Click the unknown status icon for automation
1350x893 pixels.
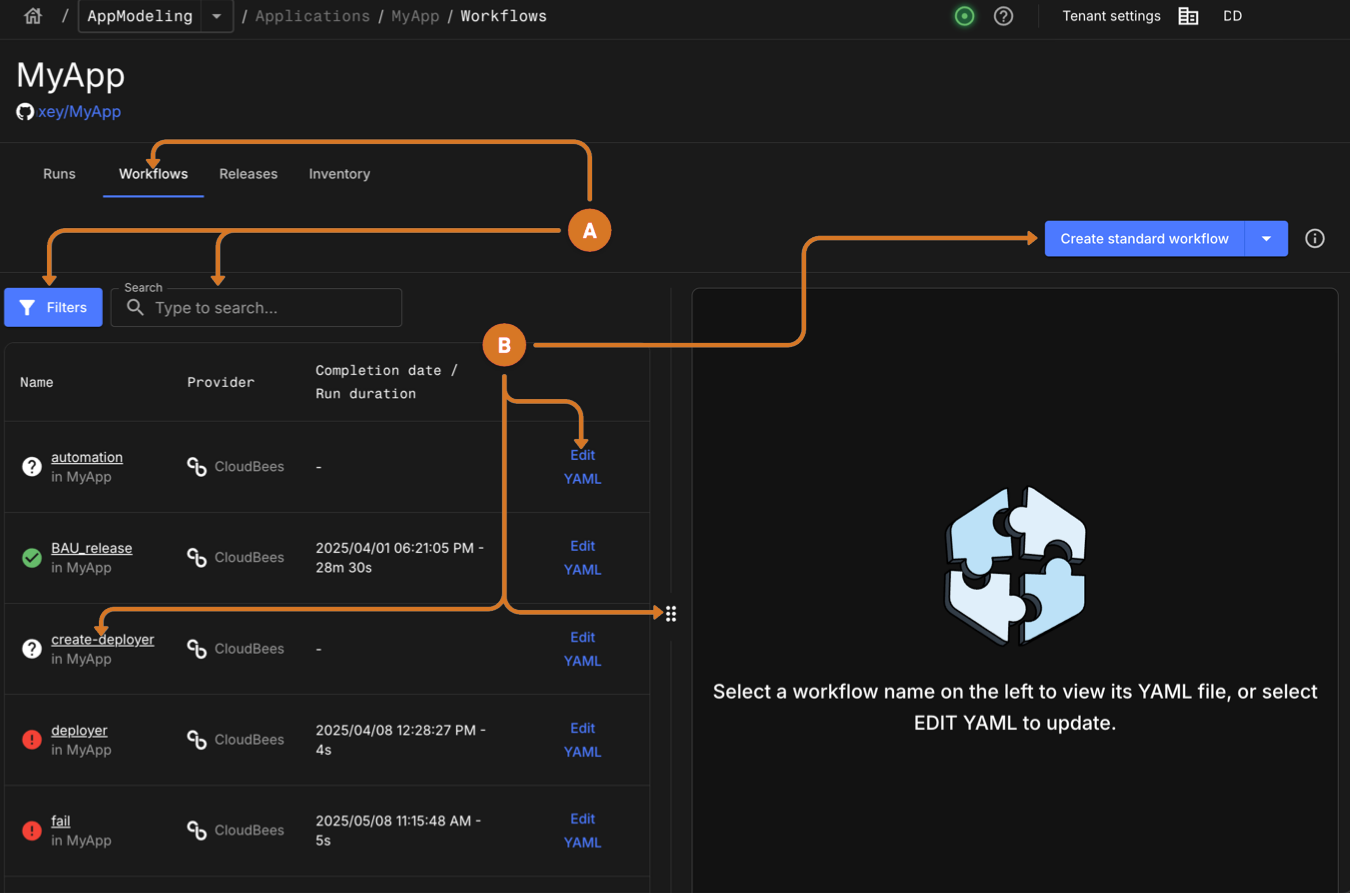(x=32, y=467)
